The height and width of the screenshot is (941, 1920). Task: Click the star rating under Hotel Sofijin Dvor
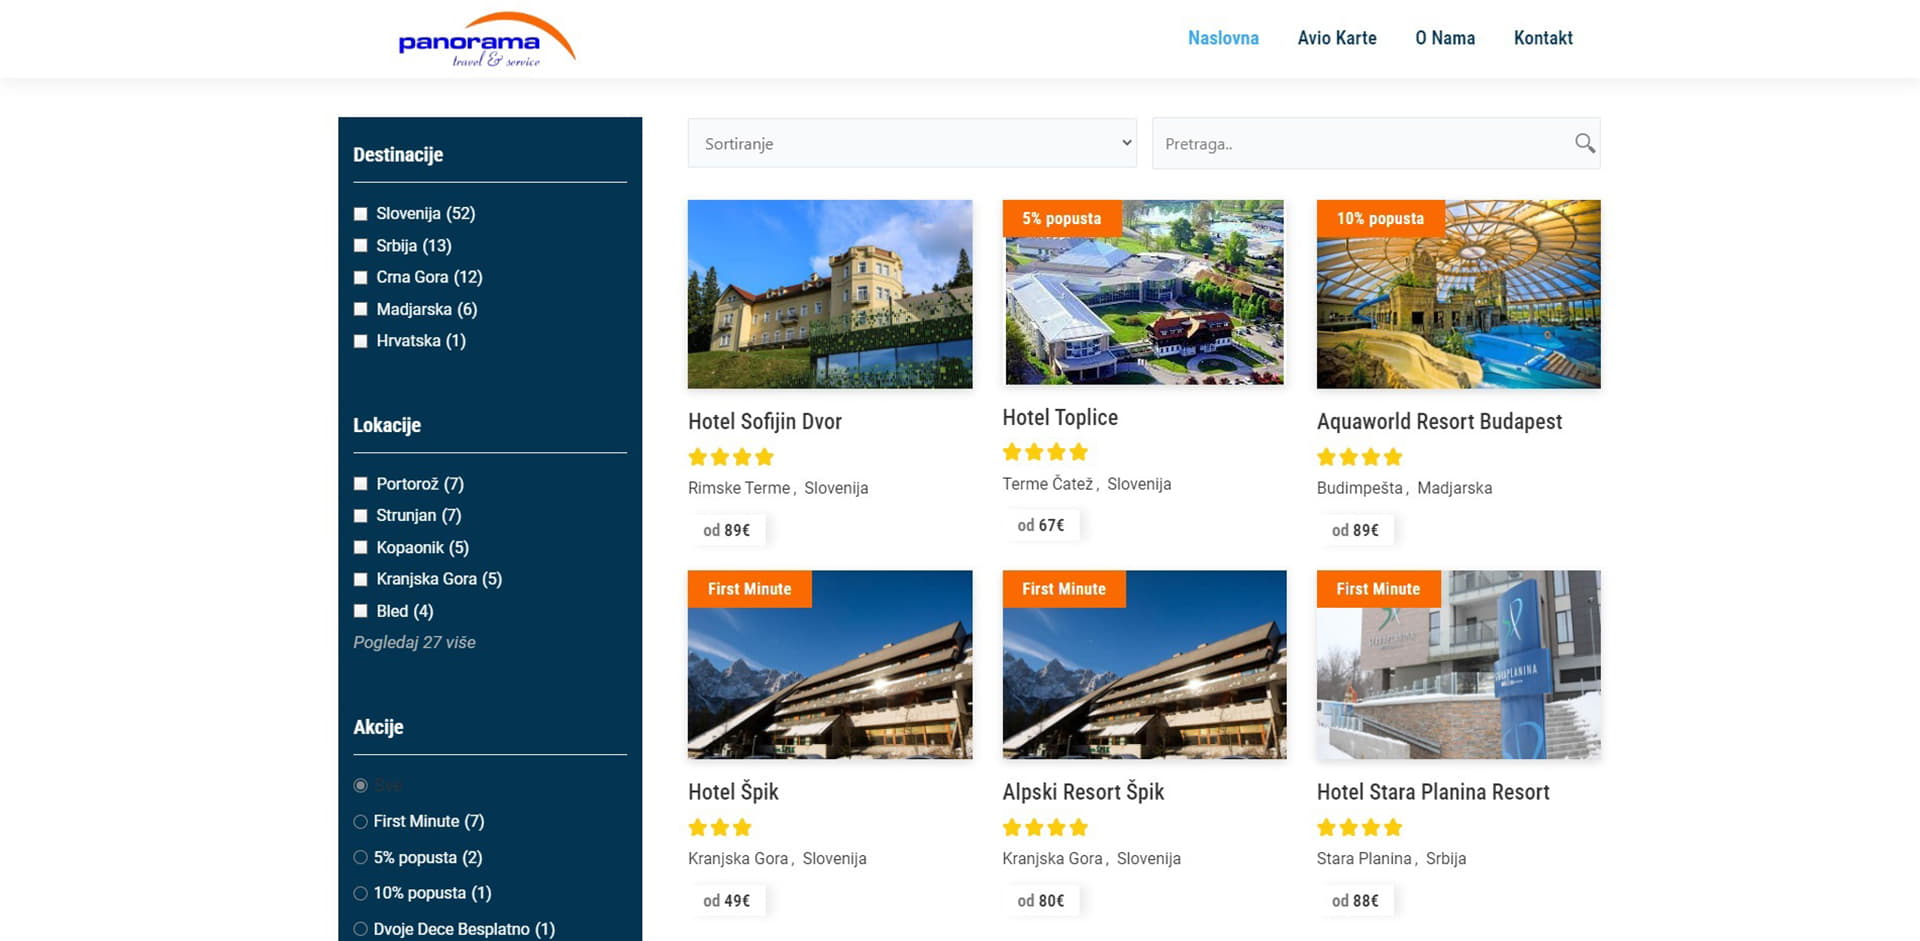(731, 457)
